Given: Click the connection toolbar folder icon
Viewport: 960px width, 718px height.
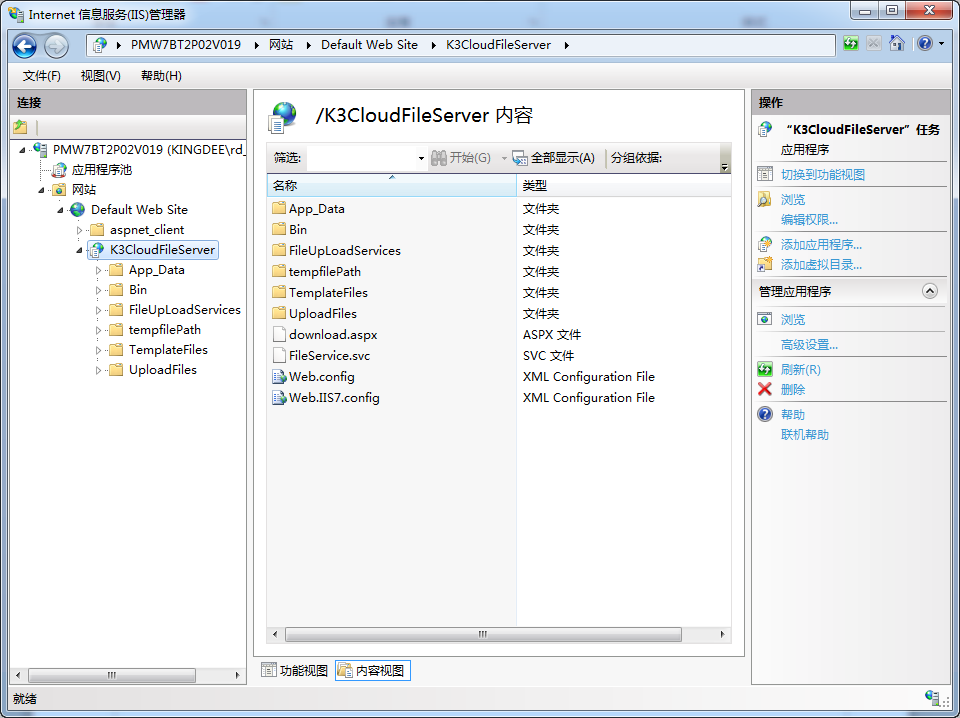Looking at the screenshot, I should [x=20, y=127].
